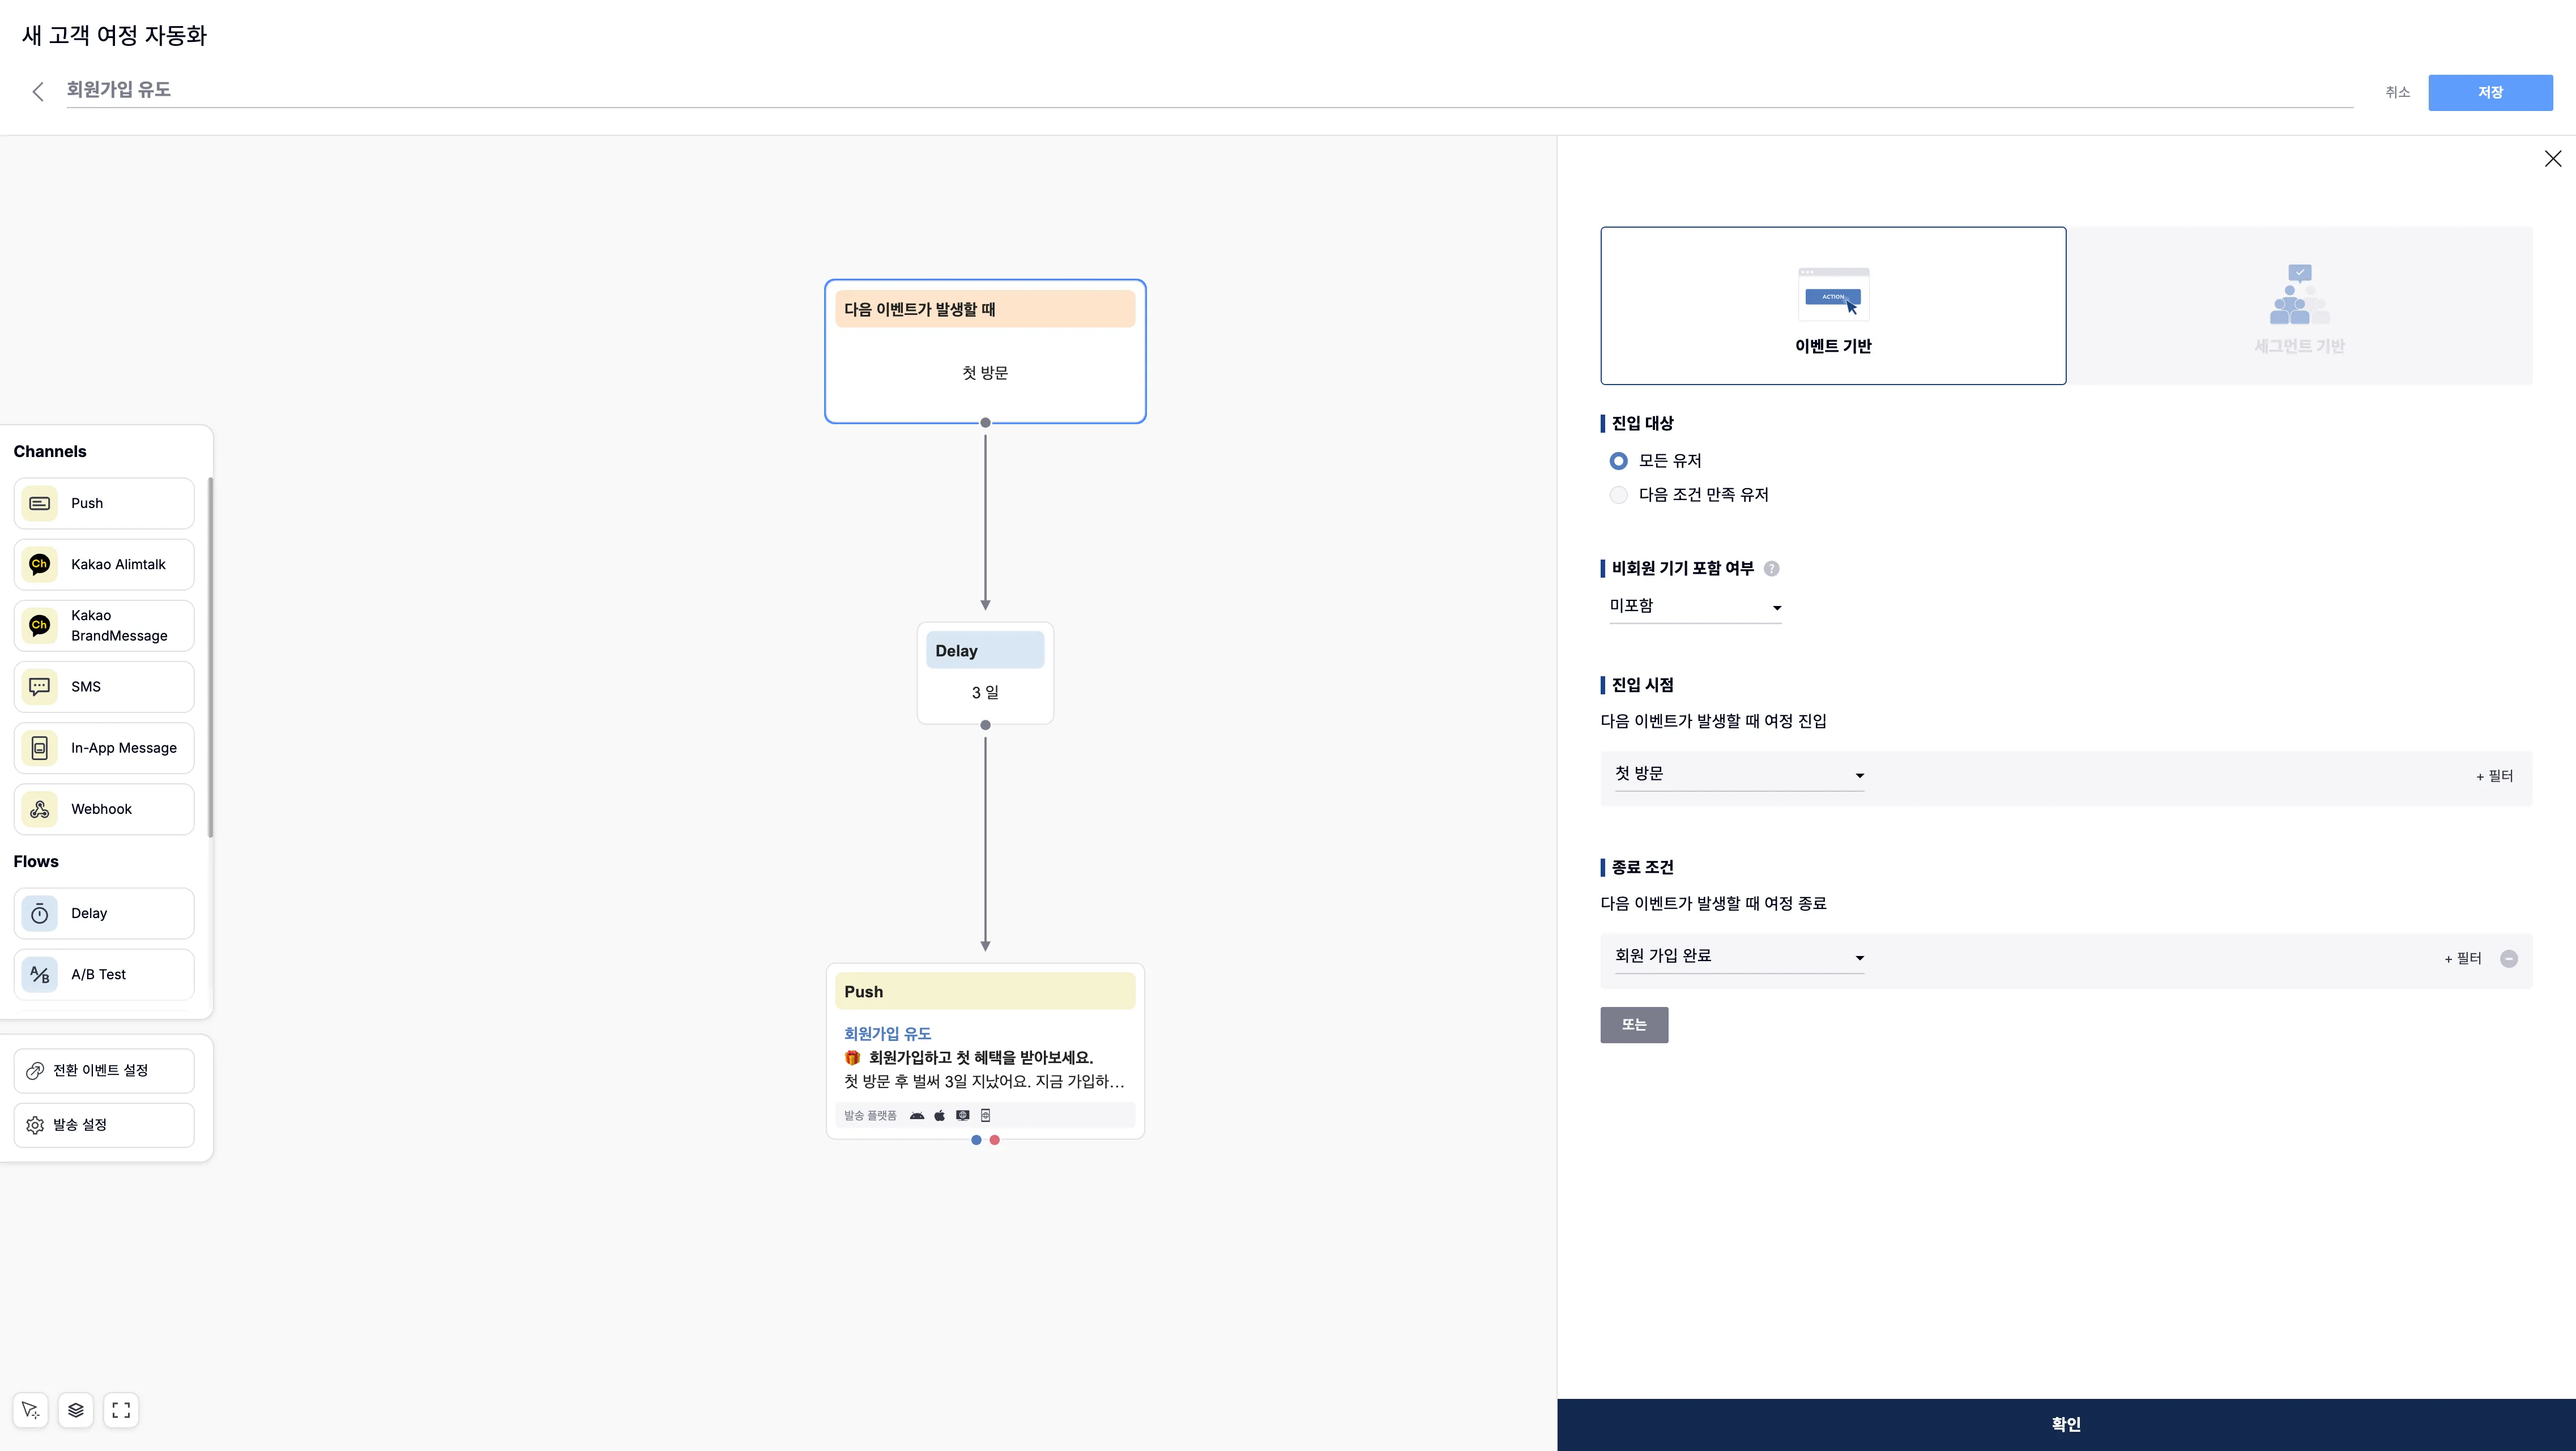
Task: Click help icon beside 비회원 기기 포함 여부
Action: [1771, 569]
